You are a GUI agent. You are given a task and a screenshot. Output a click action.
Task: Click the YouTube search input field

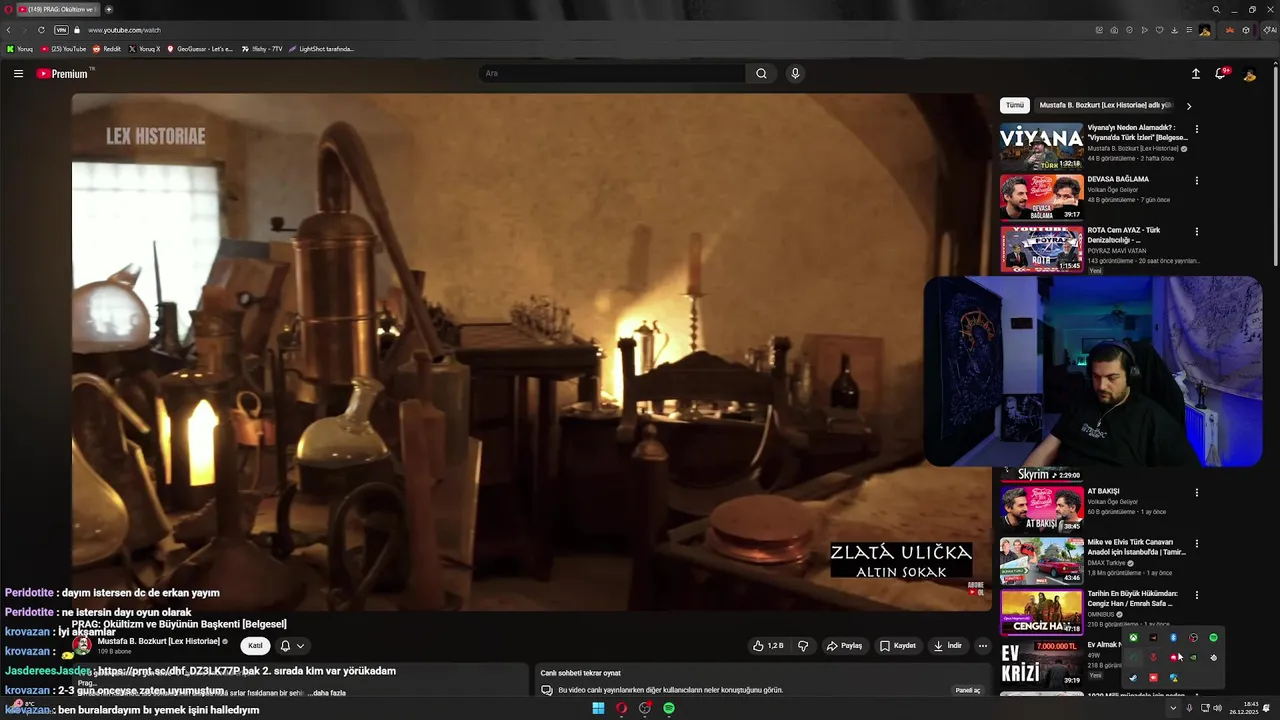(x=612, y=73)
